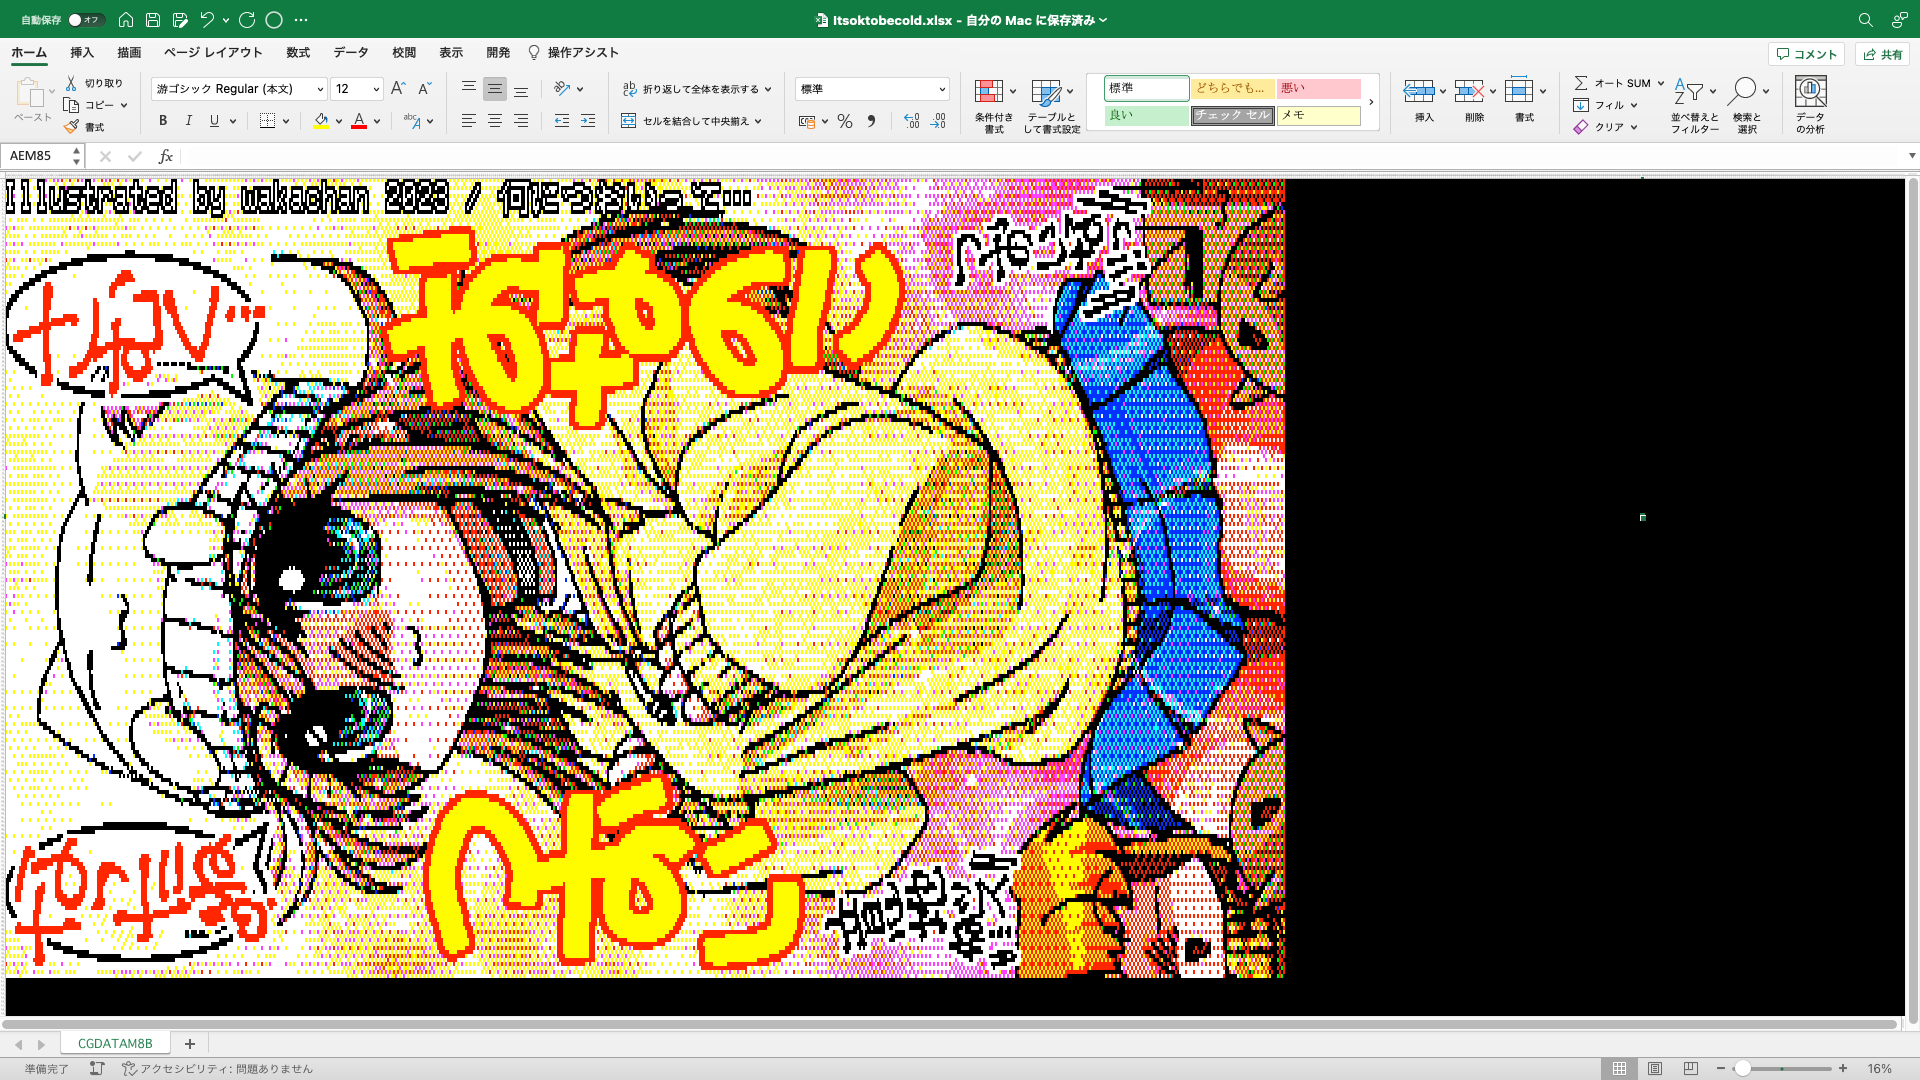Increase font size with large A icon
This screenshot has width=1920, height=1080.
(x=398, y=89)
